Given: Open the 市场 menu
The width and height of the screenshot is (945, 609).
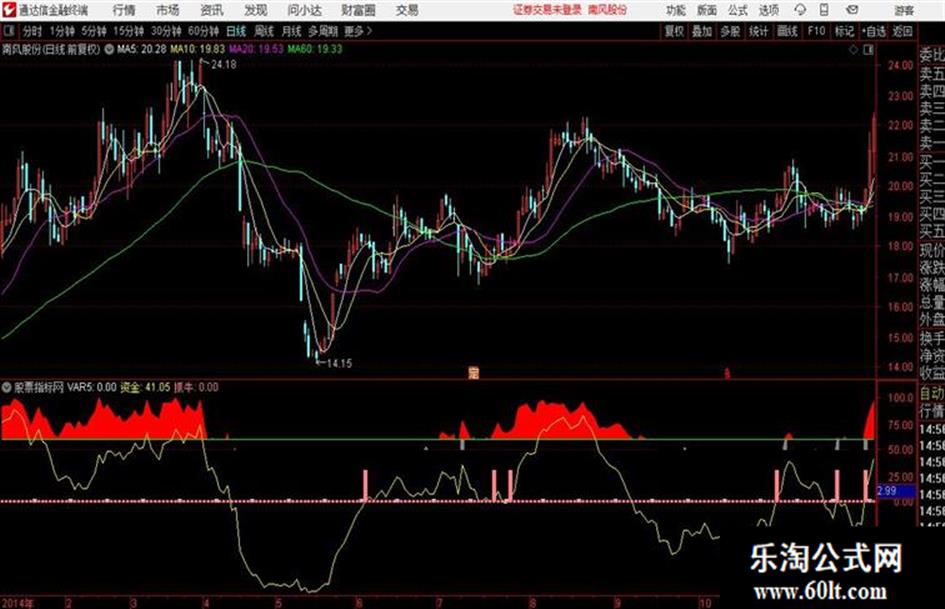Looking at the screenshot, I should click(168, 10).
